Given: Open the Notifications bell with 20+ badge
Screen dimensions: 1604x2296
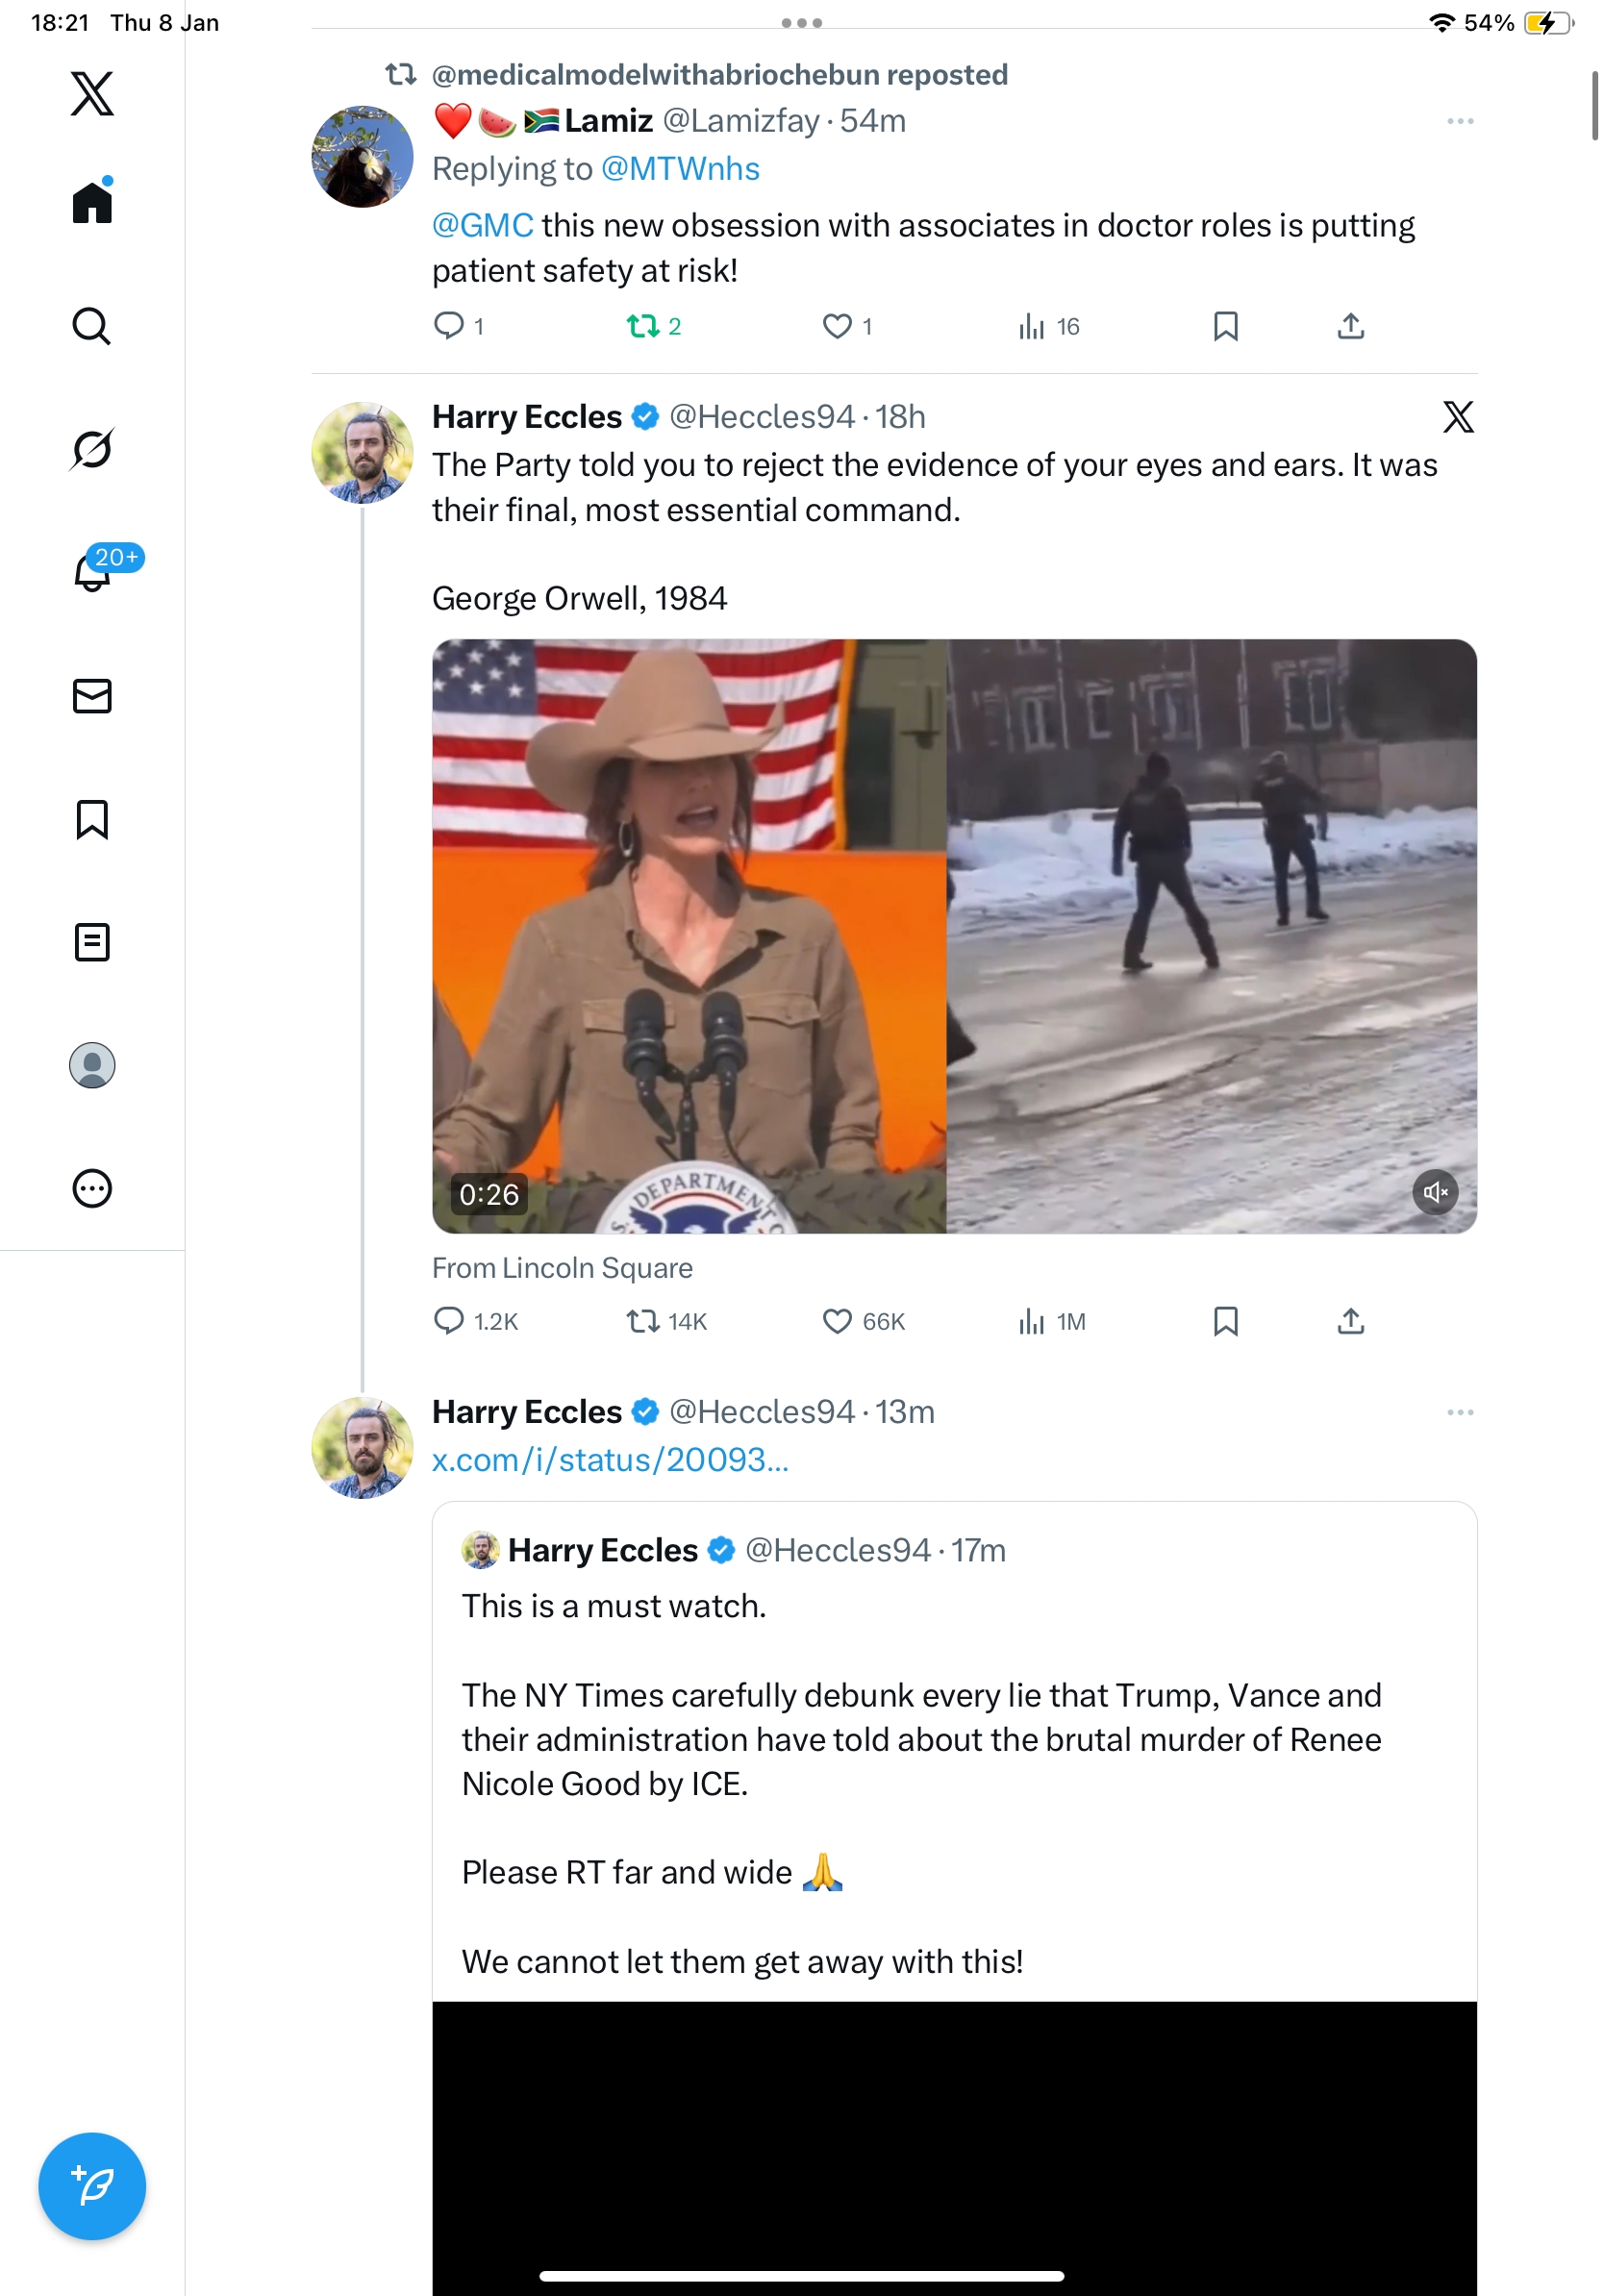Looking at the screenshot, I should 92,572.
